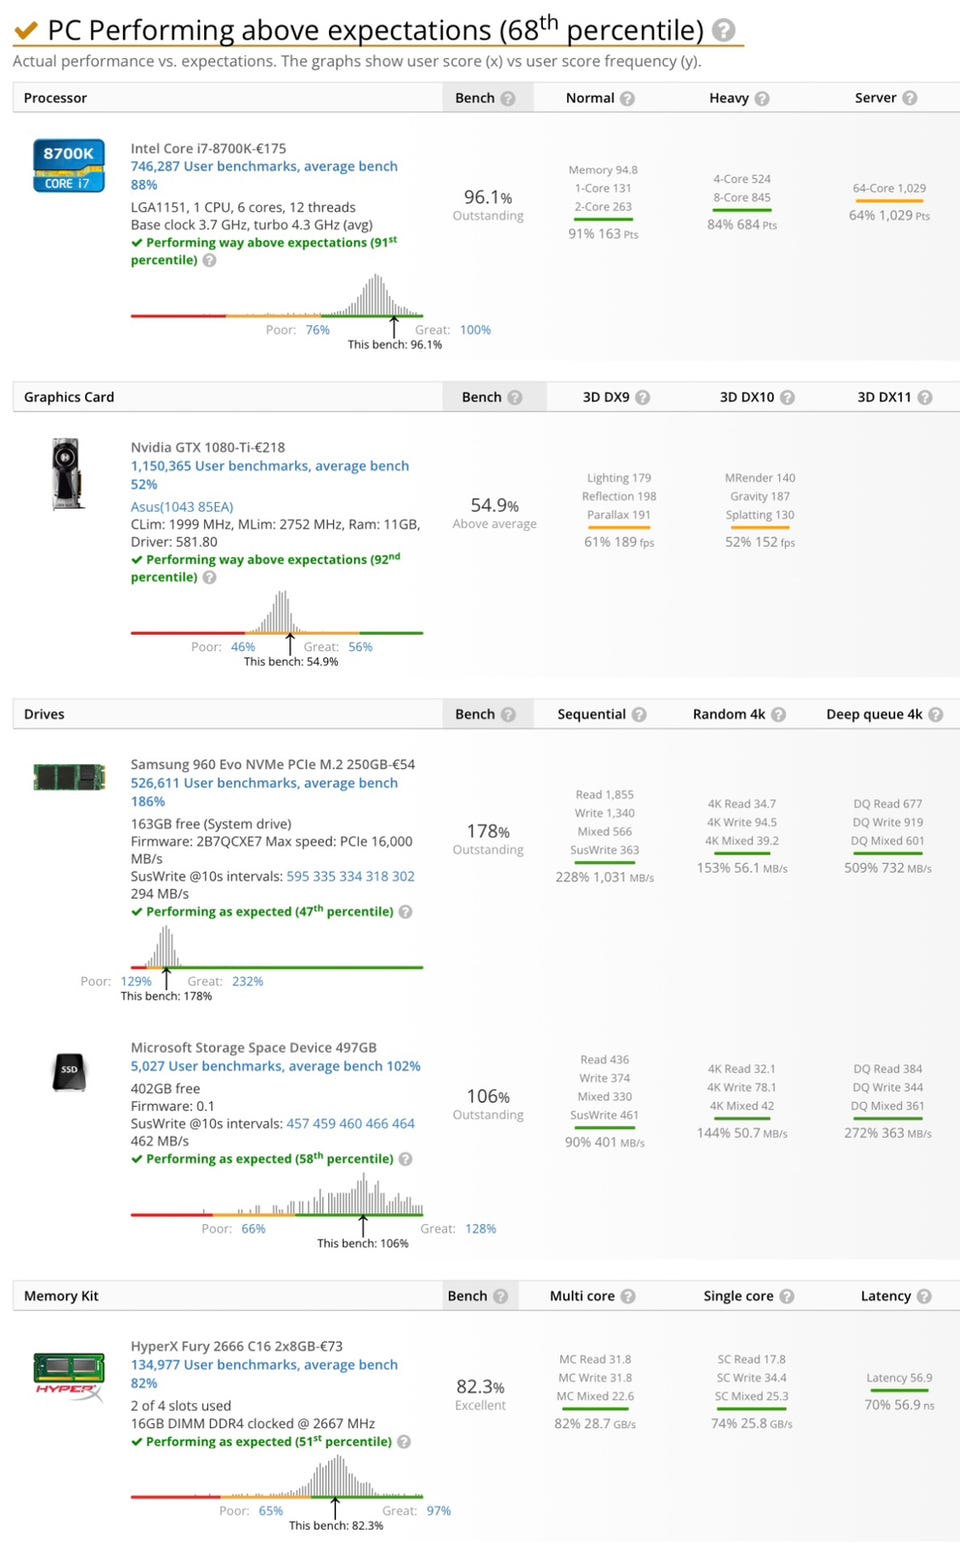Image resolution: width=960 pixels, height=1548 pixels.
Task: Click help icon after Samsung 47th percentile text
Action: click(406, 912)
